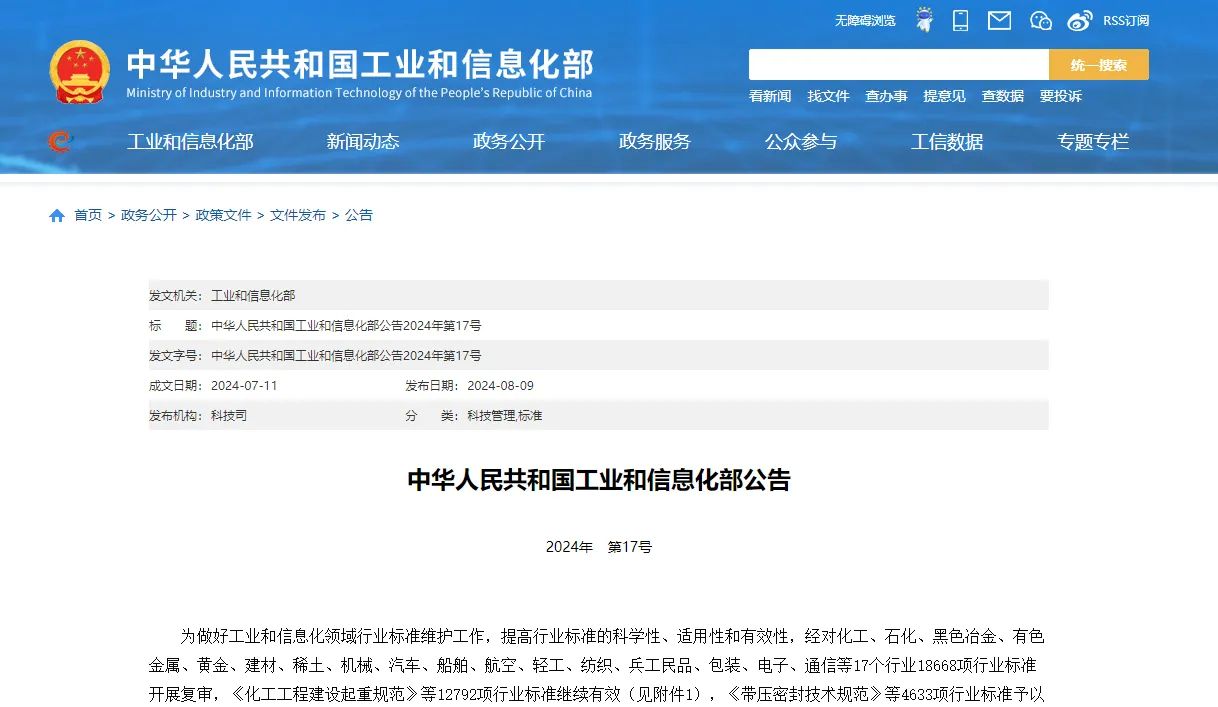Image resolution: width=1218 pixels, height=707 pixels.
Task: Click the English ministry name subtitle
Action: pos(359,93)
